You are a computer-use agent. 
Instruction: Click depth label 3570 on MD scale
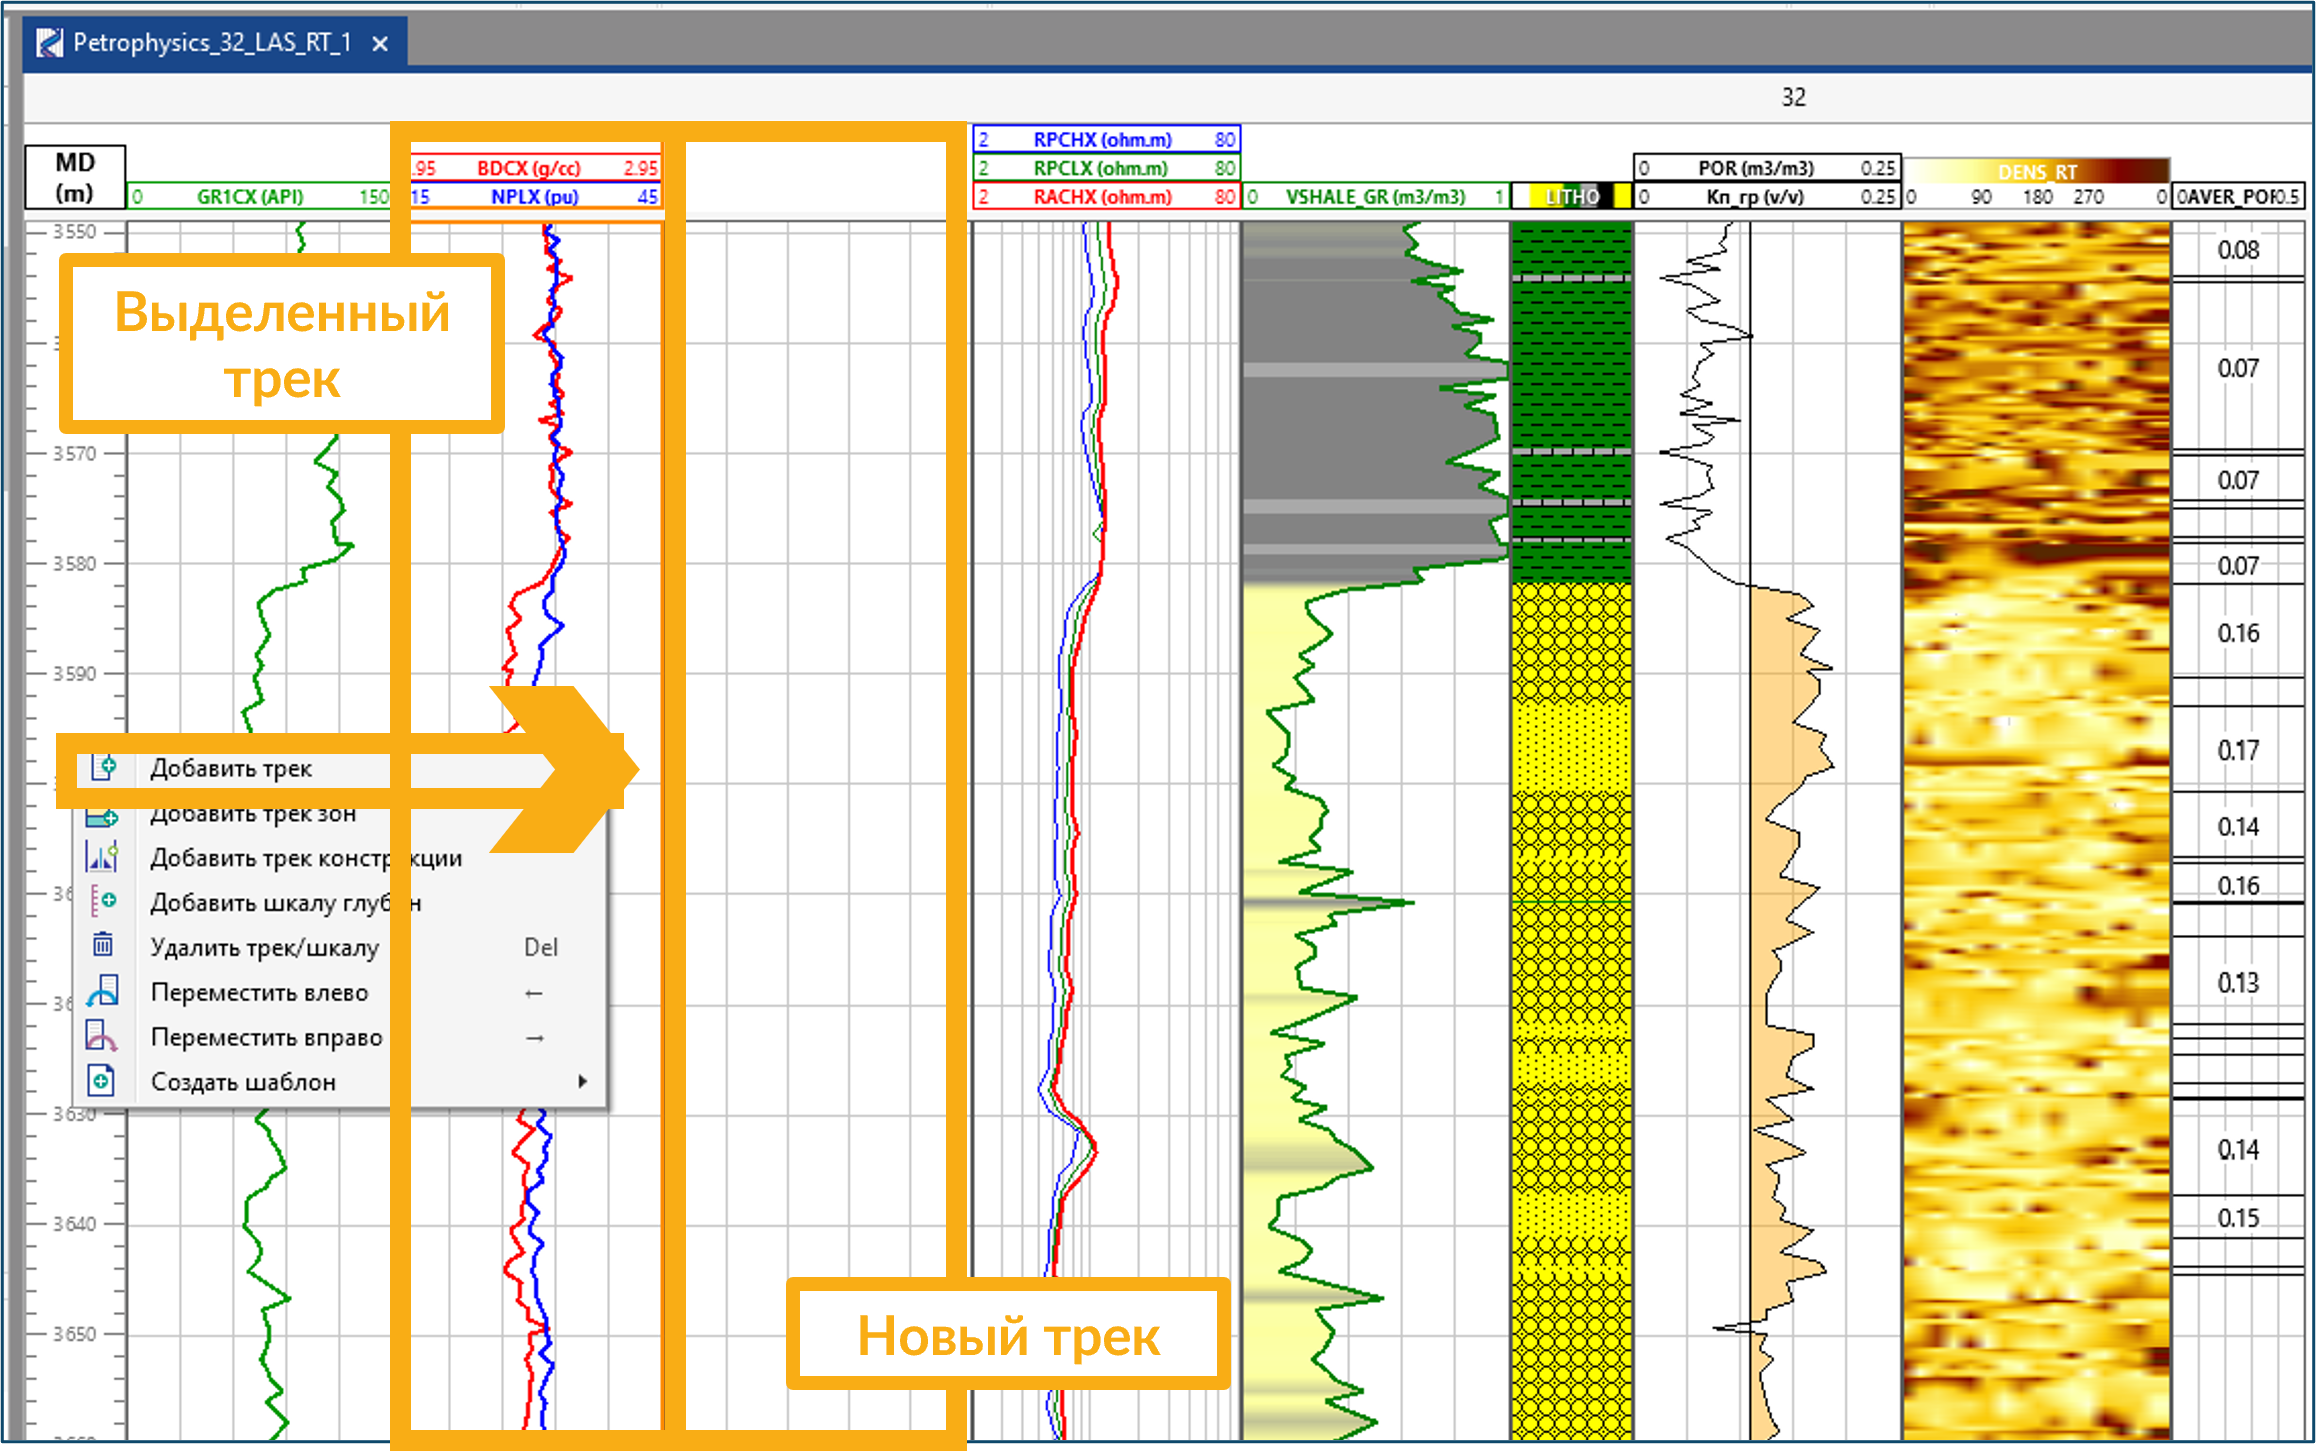point(75,453)
